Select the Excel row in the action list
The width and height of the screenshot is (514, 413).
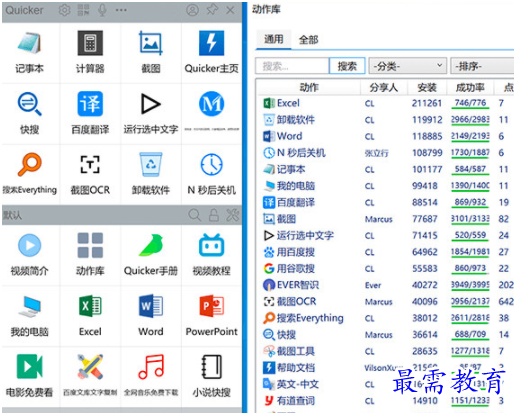point(386,103)
